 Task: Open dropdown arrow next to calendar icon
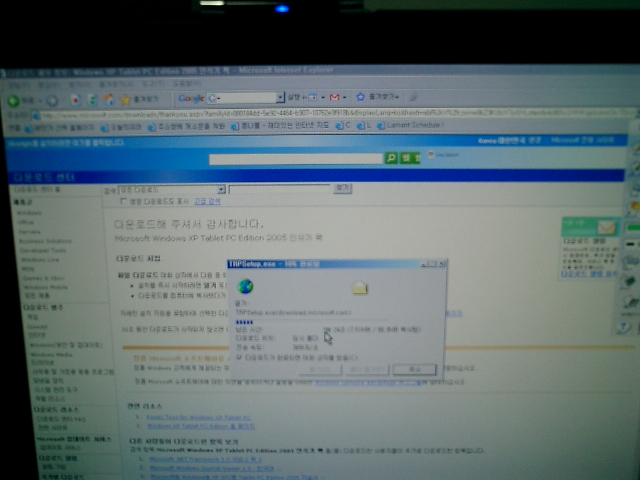point(323,98)
